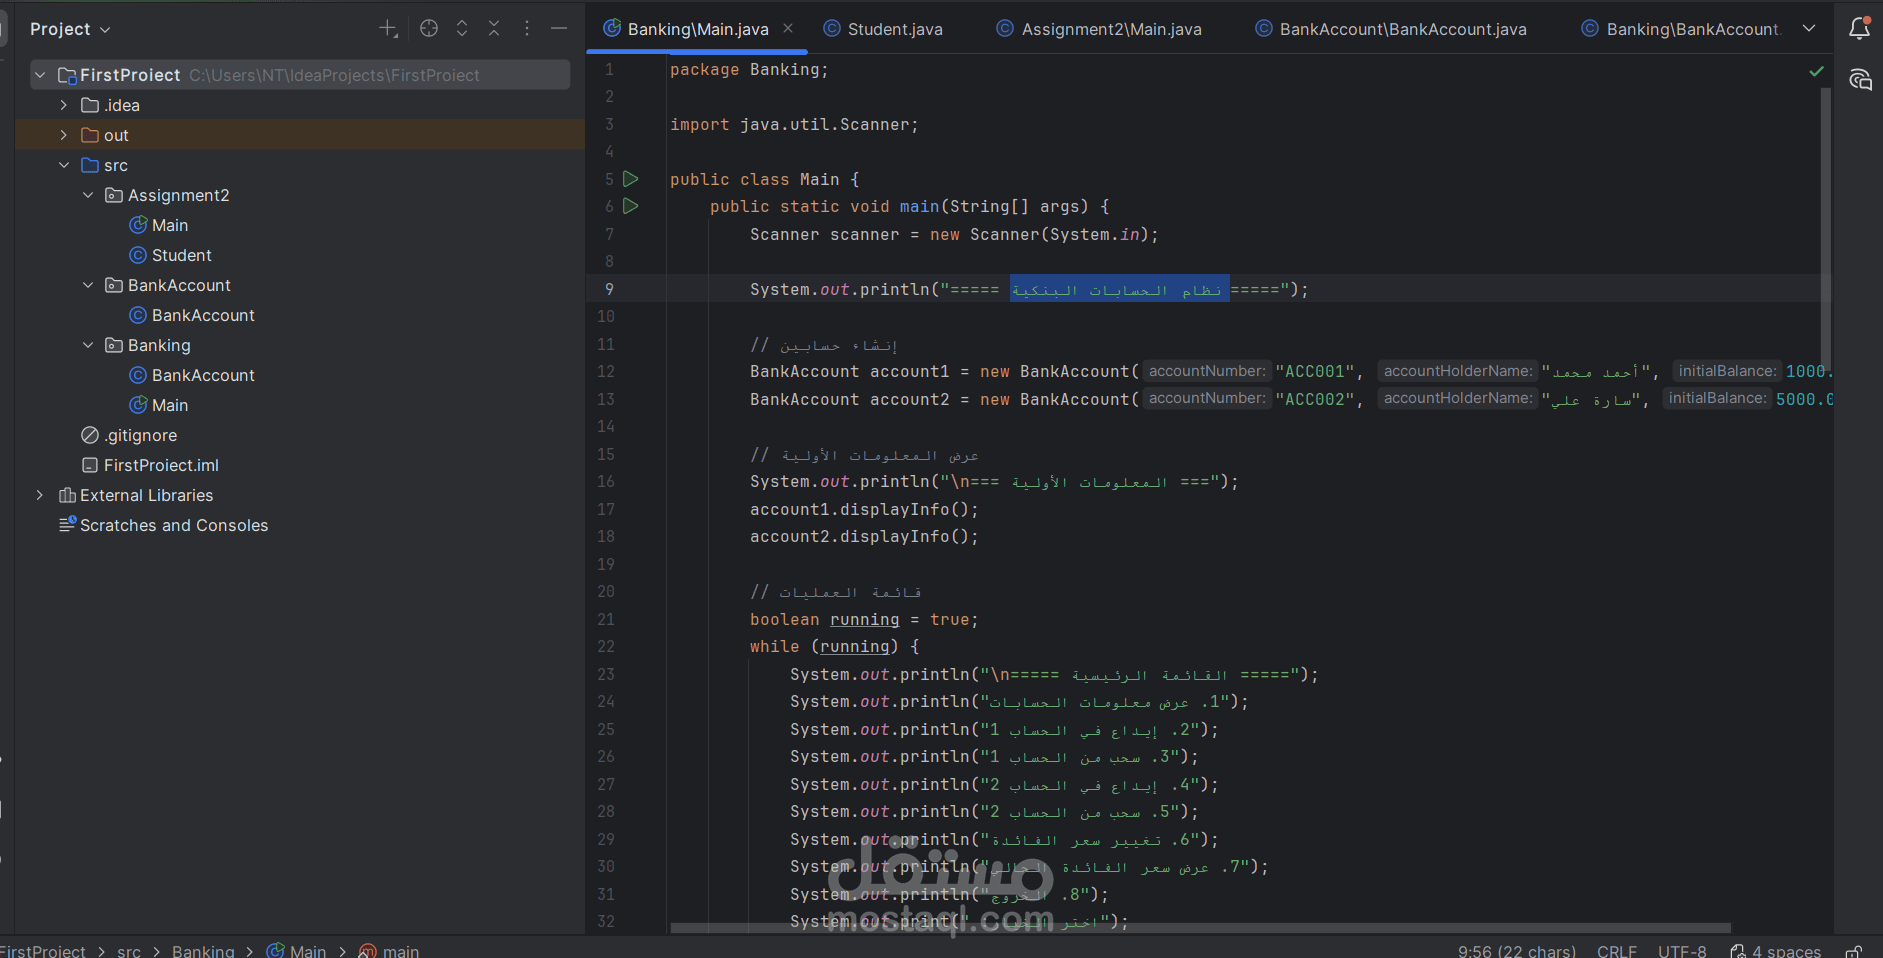Change UTF-8 file encoding
This screenshot has height=958, width=1883.
[x=1682, y=951]
